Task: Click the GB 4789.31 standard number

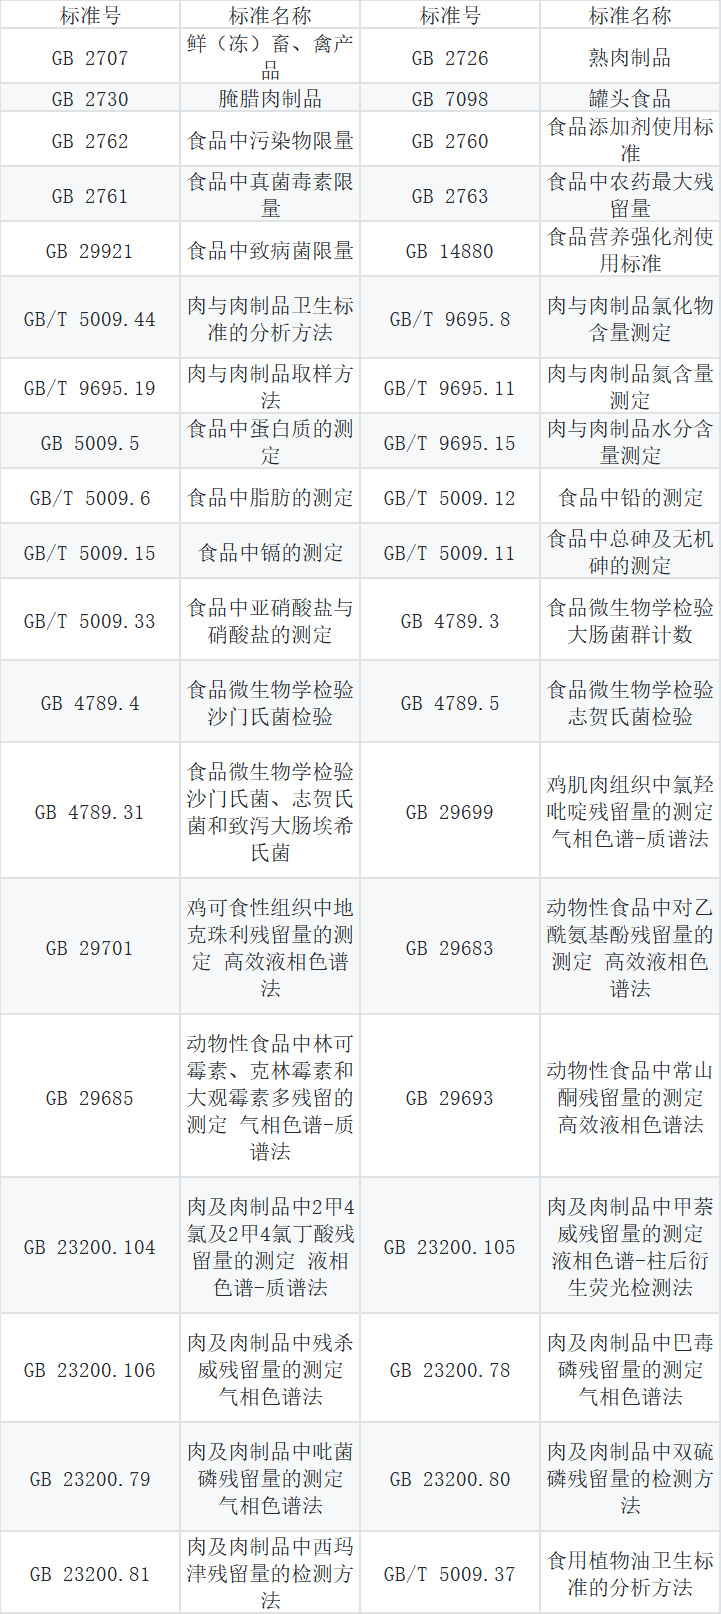Action: tap(90, 812)
